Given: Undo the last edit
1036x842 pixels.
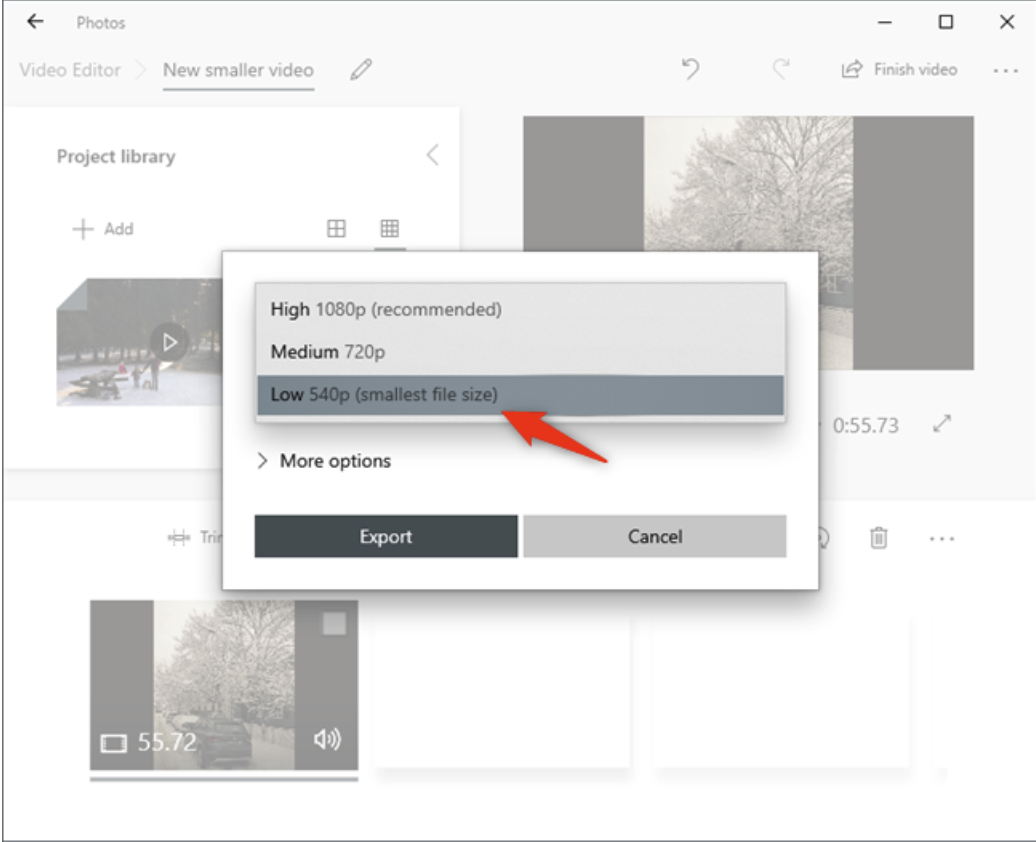Looking at the screenshot, I should [690, 68].
